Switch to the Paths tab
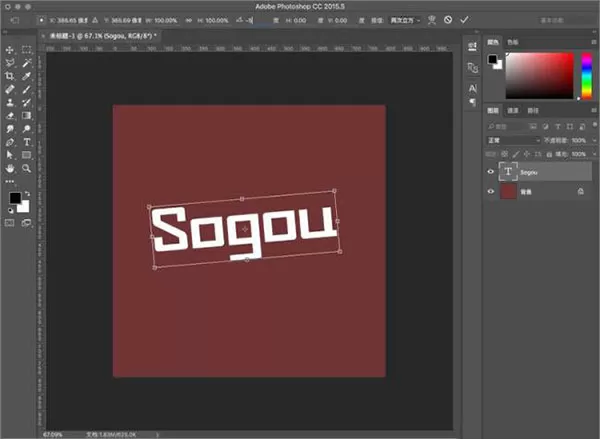This screenshot has width=600, height=439. (x=533, y=111)
